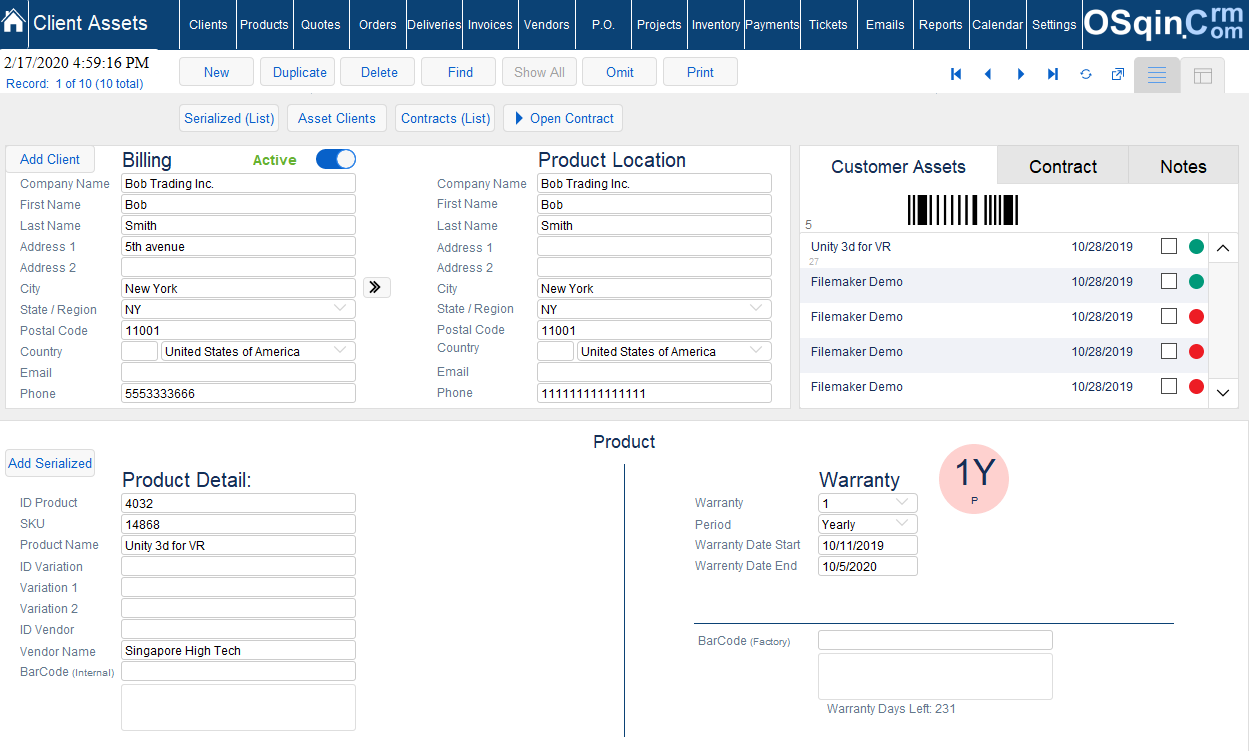Check the box on Unity 3d for VR row
Viewport: 1249px width, 751px height.
click(x=1169, y=246)
